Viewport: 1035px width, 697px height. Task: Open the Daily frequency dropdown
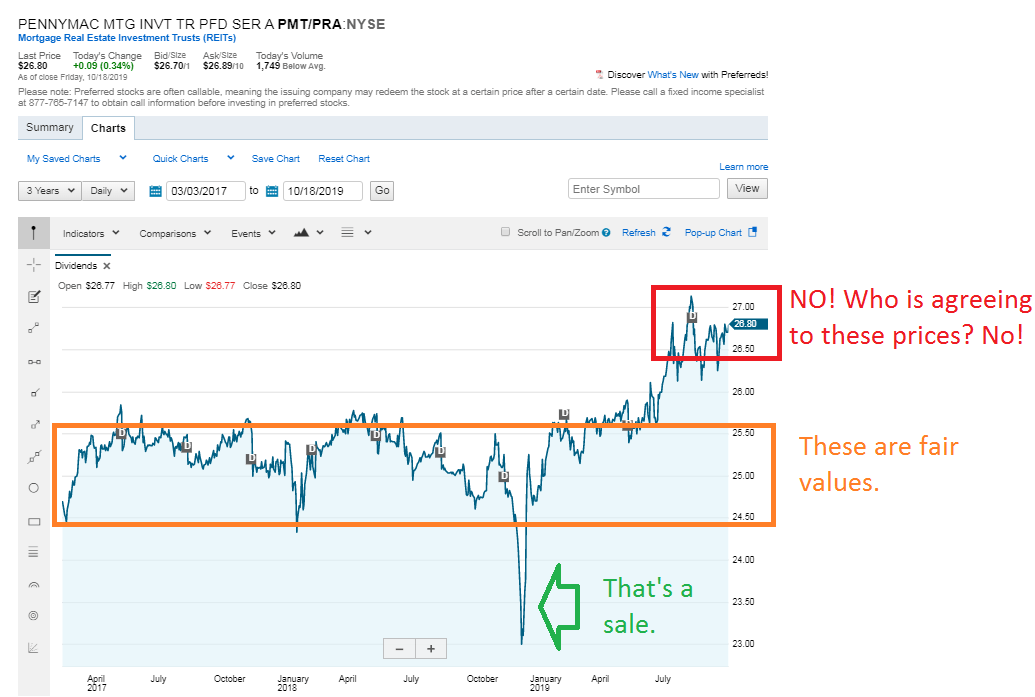pos(109,191)
